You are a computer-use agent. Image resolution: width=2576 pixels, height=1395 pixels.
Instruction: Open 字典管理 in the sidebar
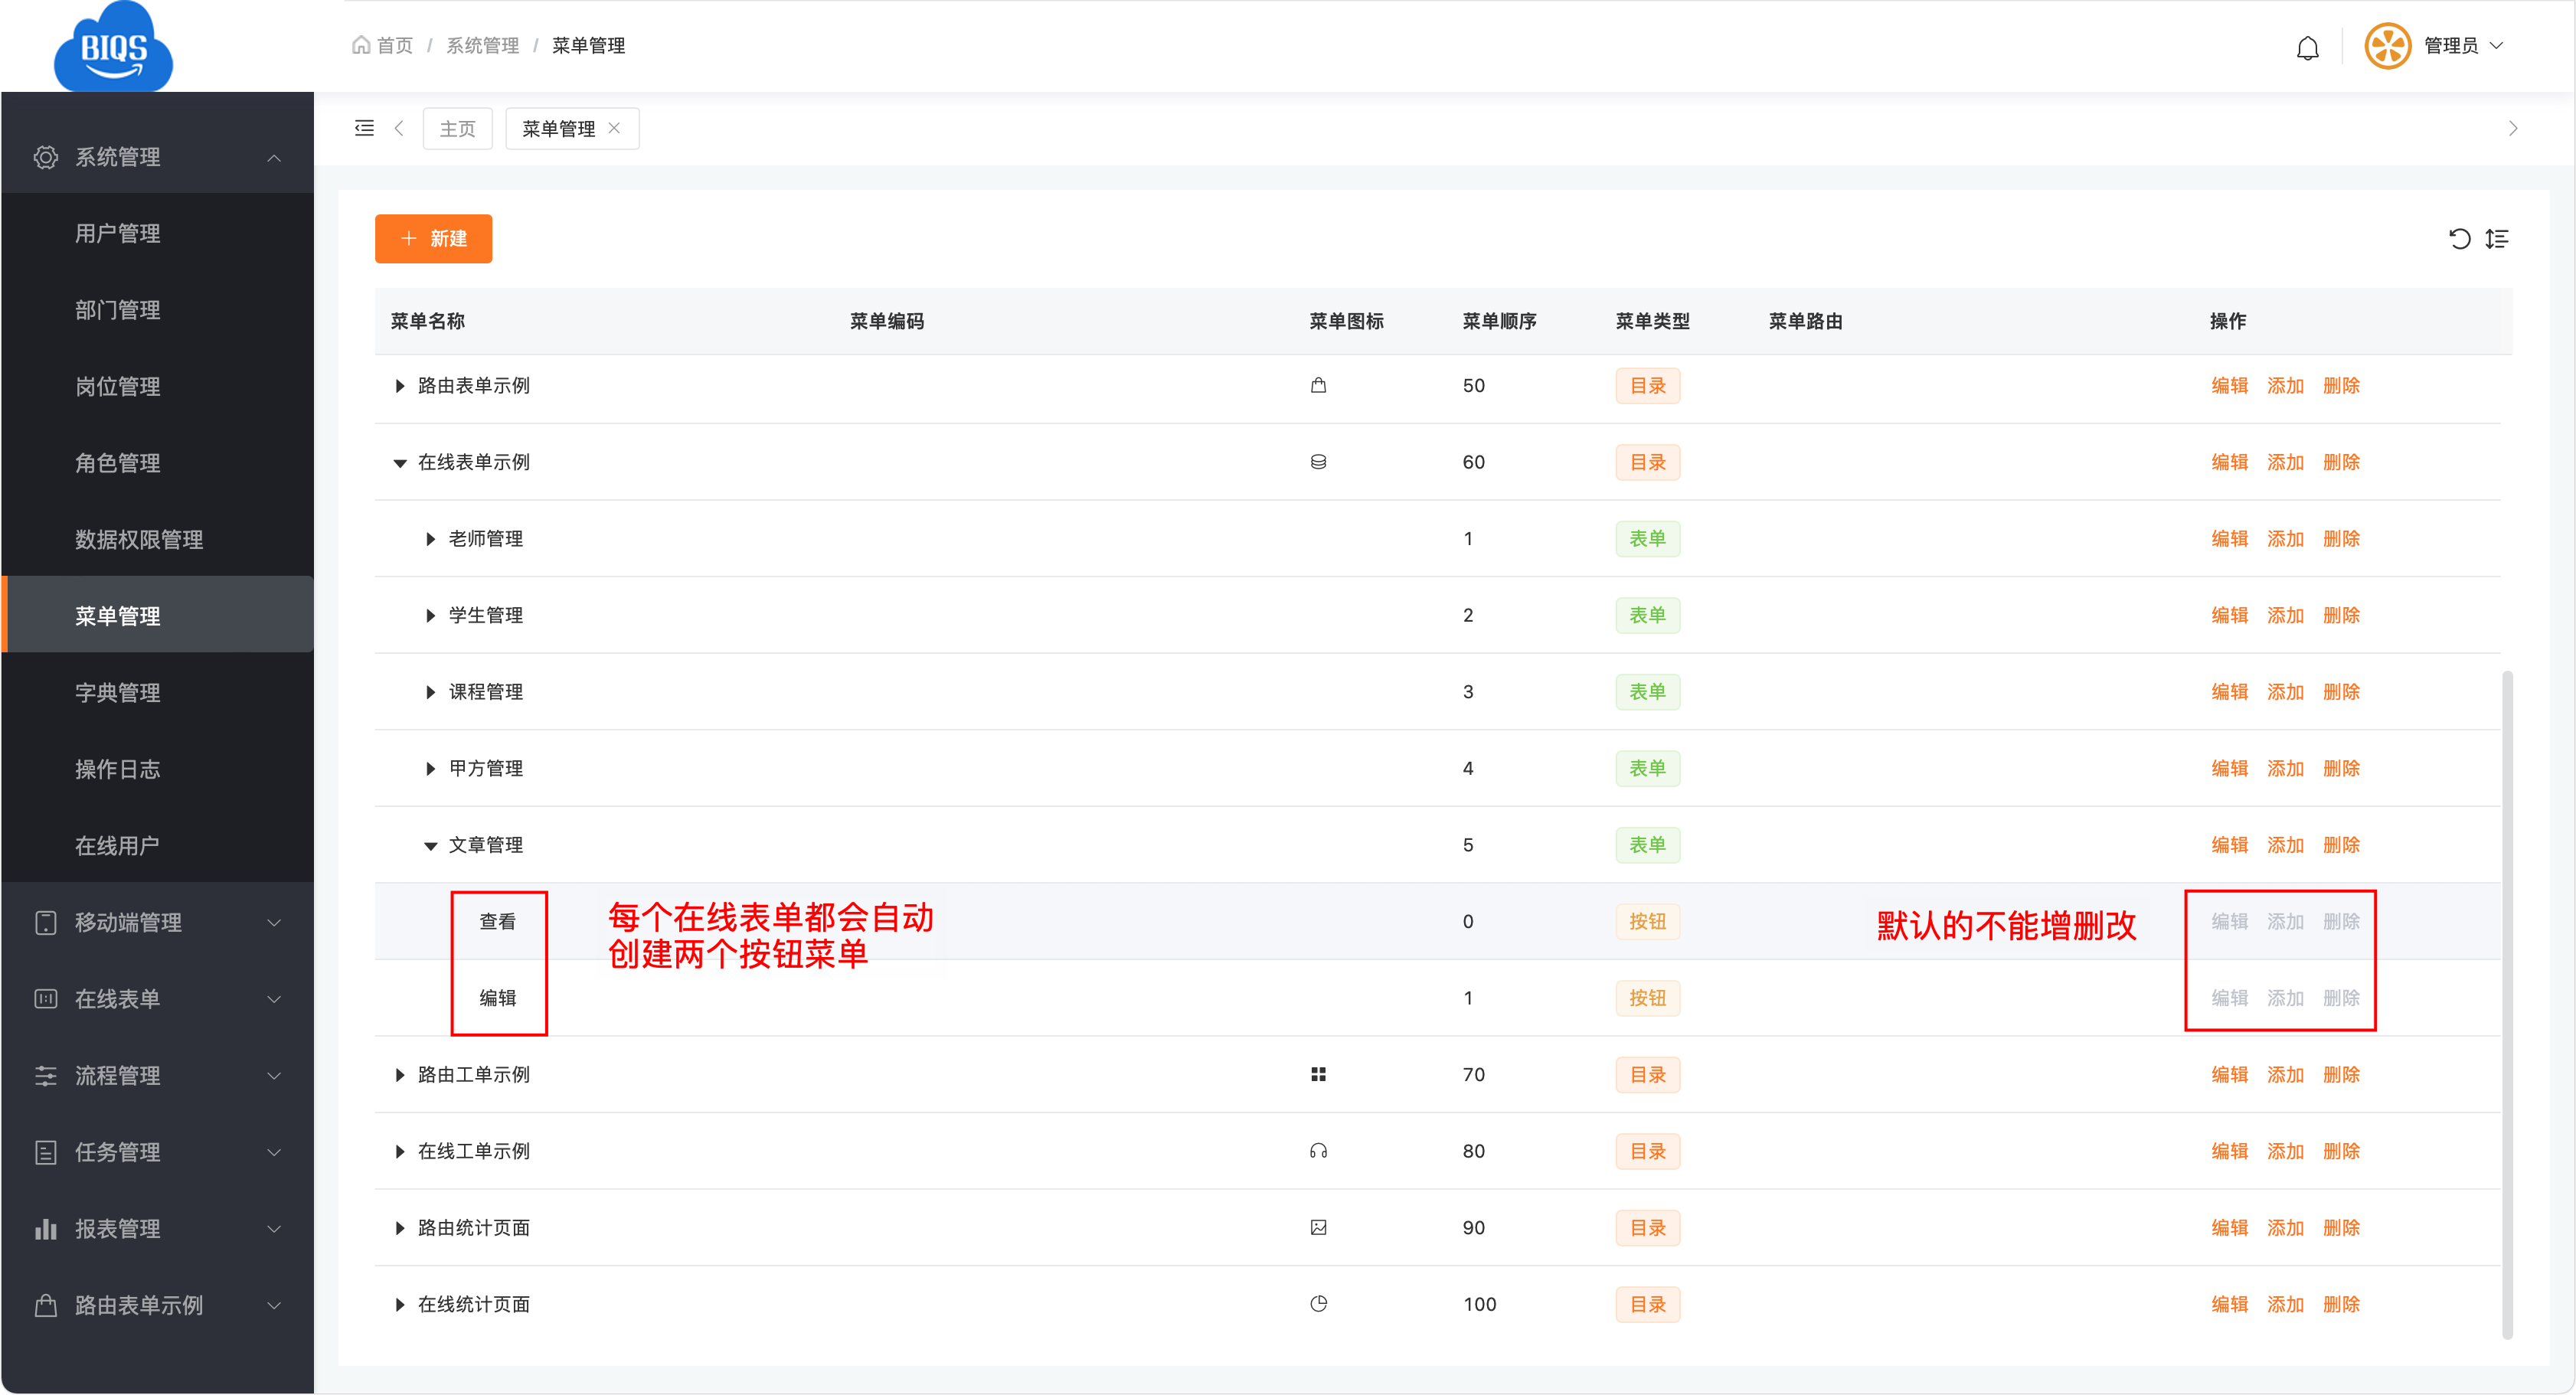pos(158,692)
